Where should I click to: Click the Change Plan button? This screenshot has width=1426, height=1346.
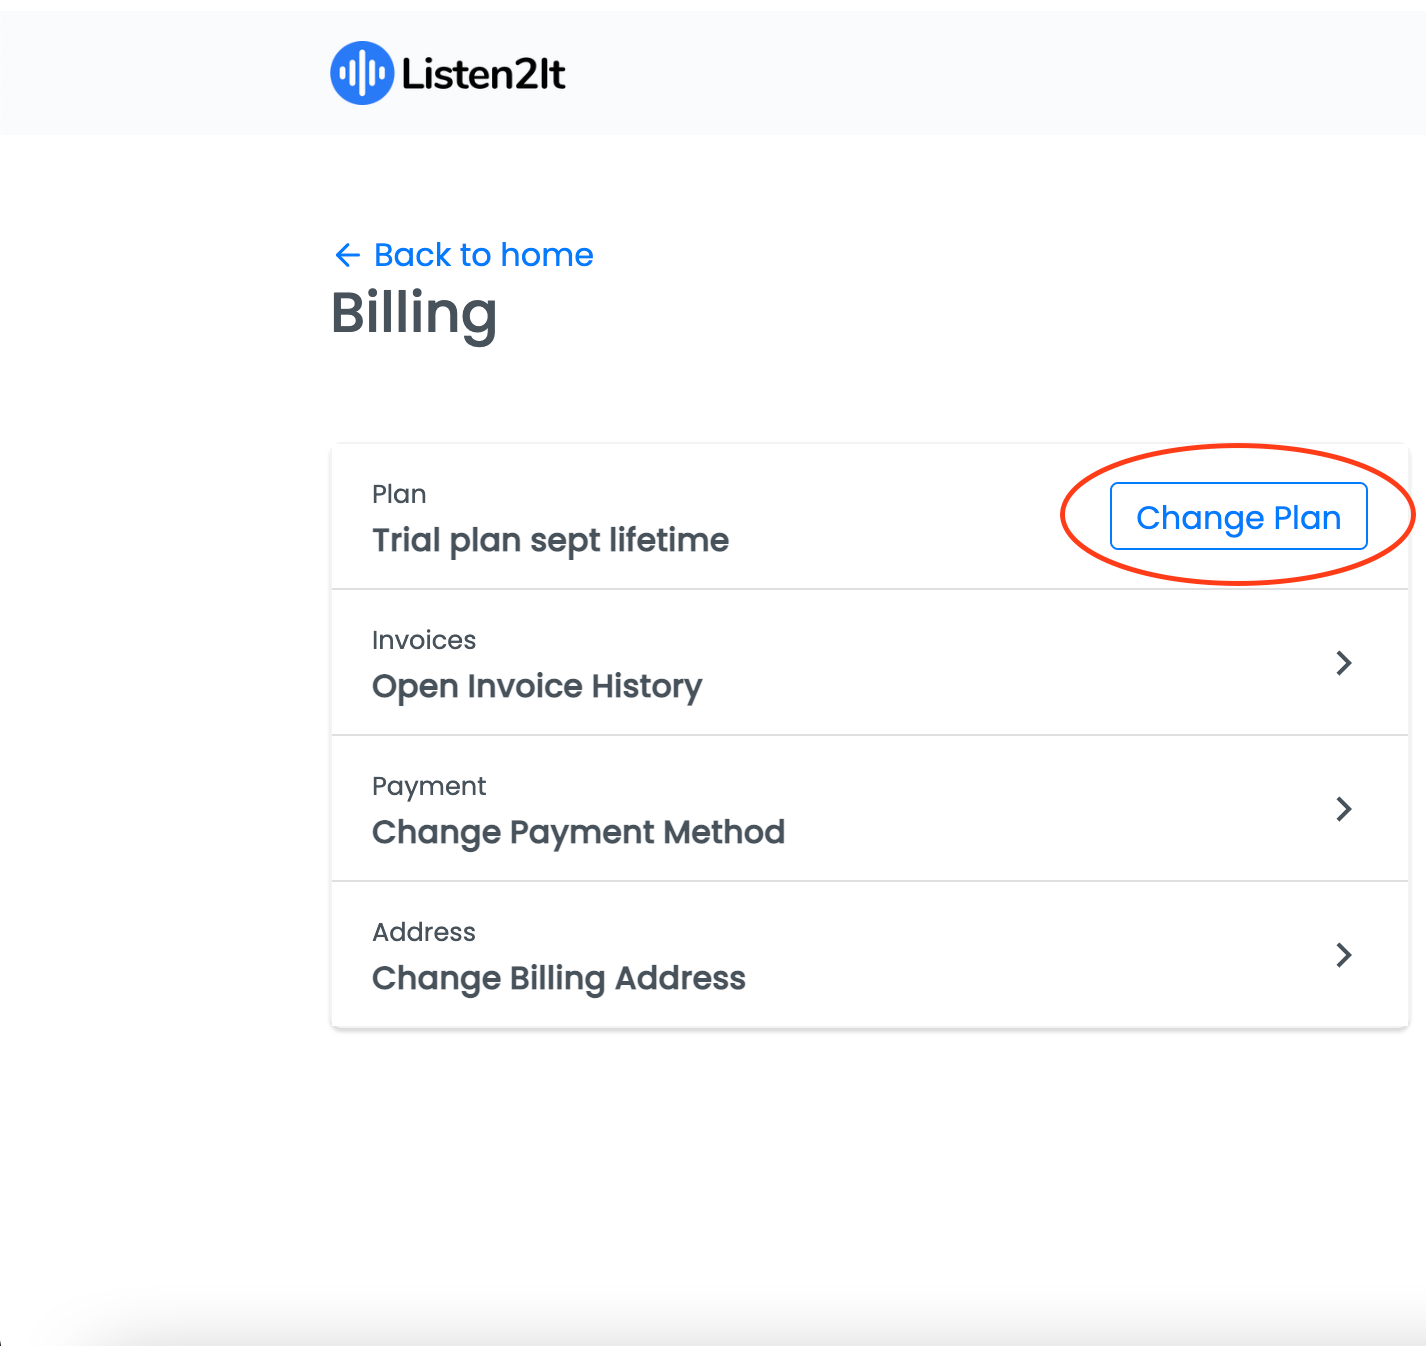pos(1238,516)
